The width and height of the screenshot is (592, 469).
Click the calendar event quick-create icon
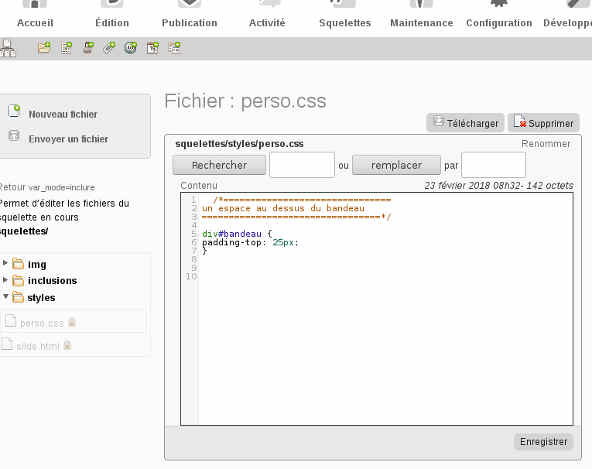tap(153, 48)
